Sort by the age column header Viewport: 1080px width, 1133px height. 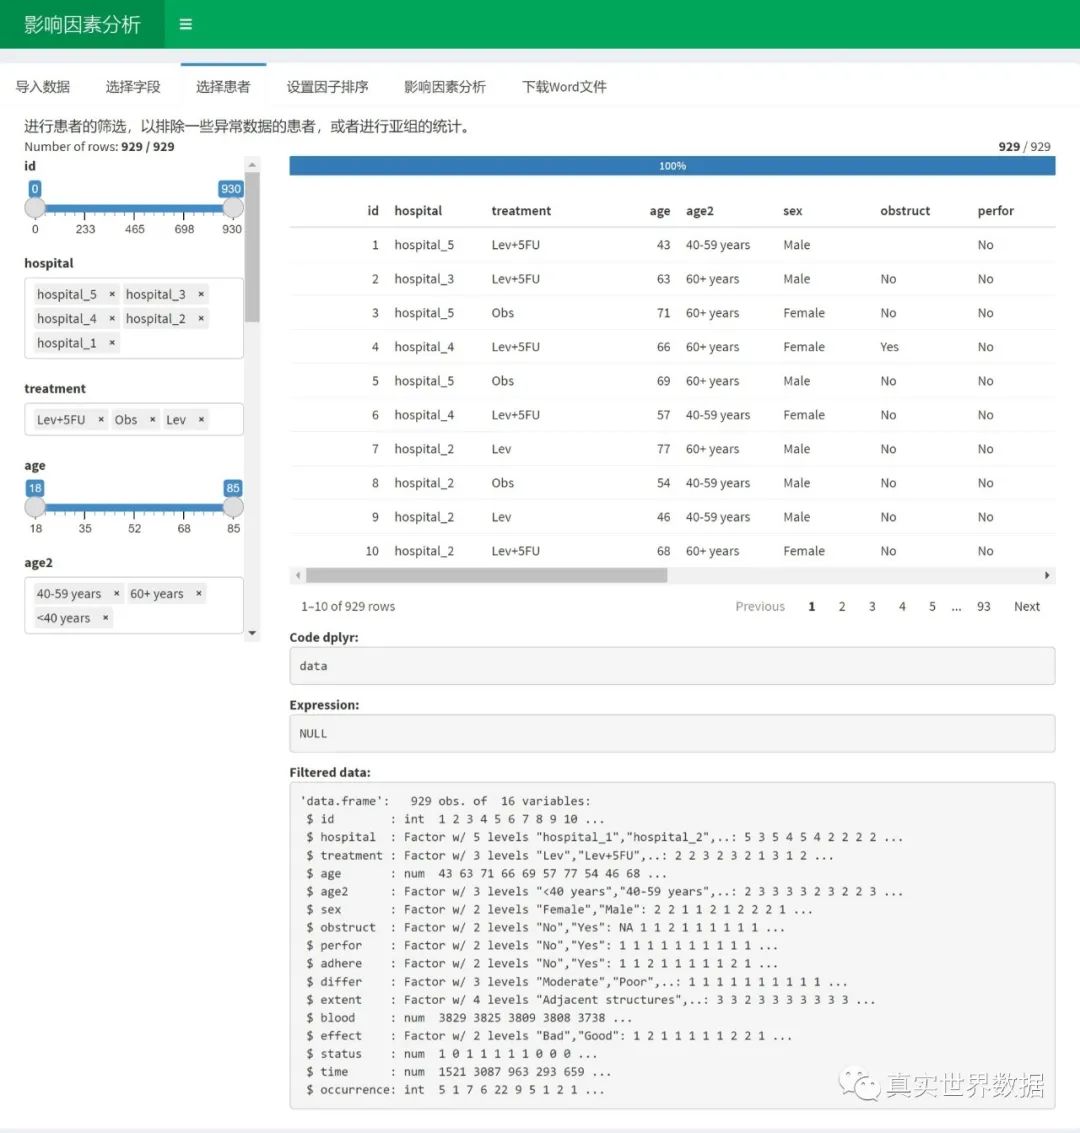(660, 211)
